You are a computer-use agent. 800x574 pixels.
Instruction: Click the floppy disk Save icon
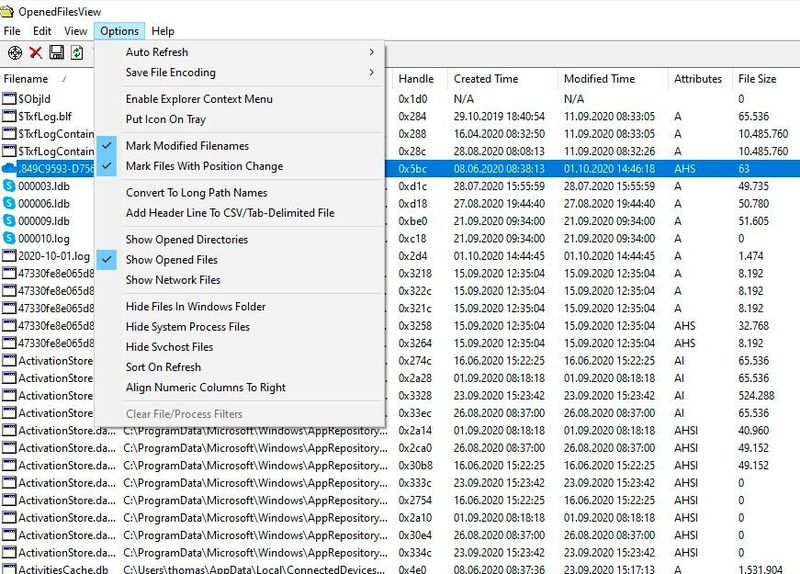[56, 53]
